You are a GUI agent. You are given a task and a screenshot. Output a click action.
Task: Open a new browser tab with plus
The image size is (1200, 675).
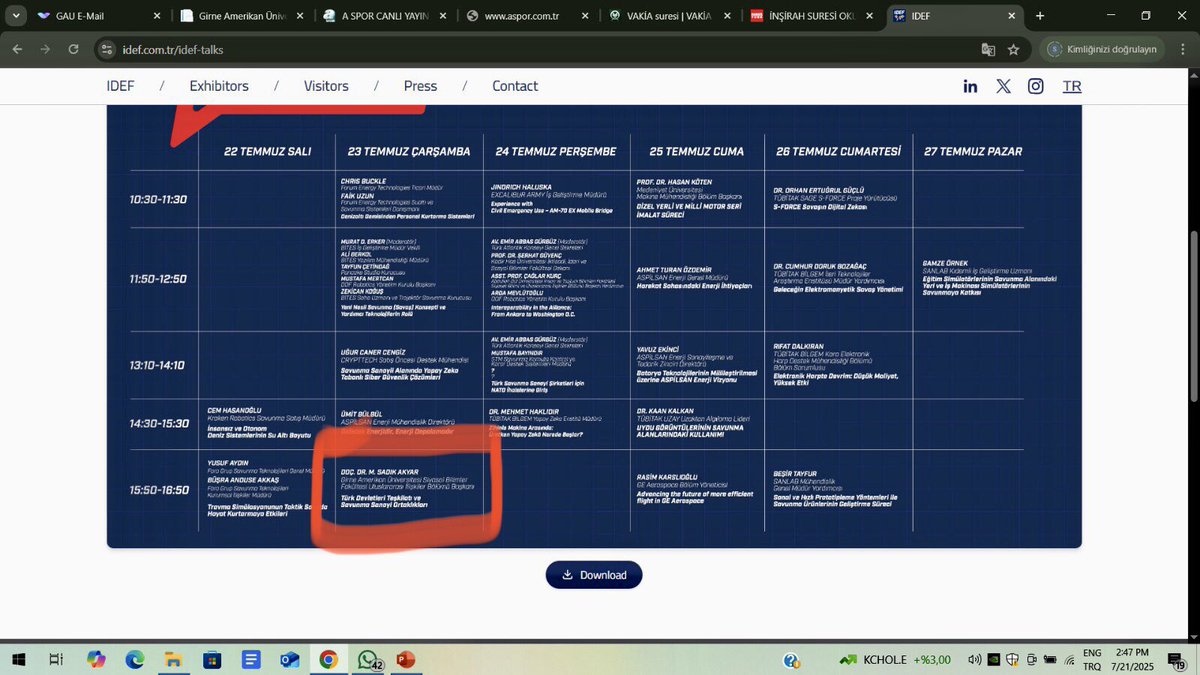pos(1040,16)
